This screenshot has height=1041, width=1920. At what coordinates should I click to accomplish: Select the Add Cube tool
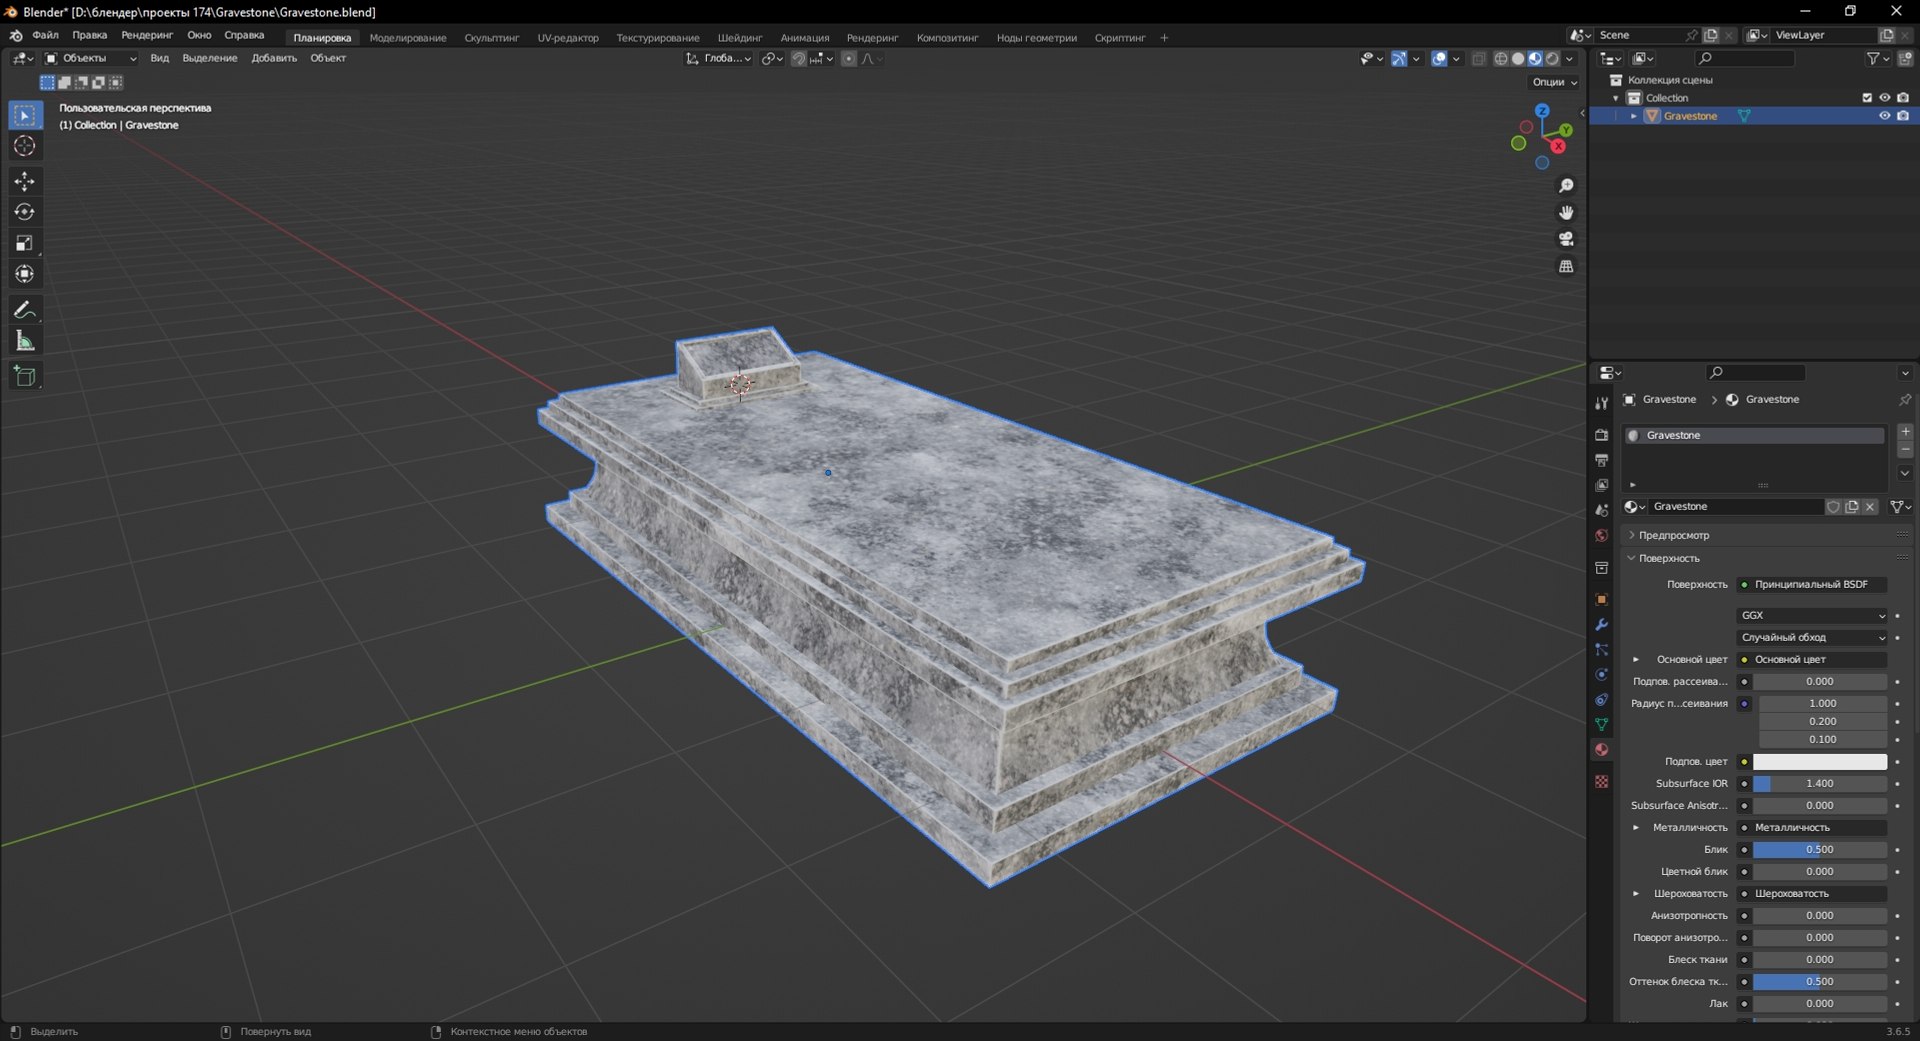tap(25, 376)
